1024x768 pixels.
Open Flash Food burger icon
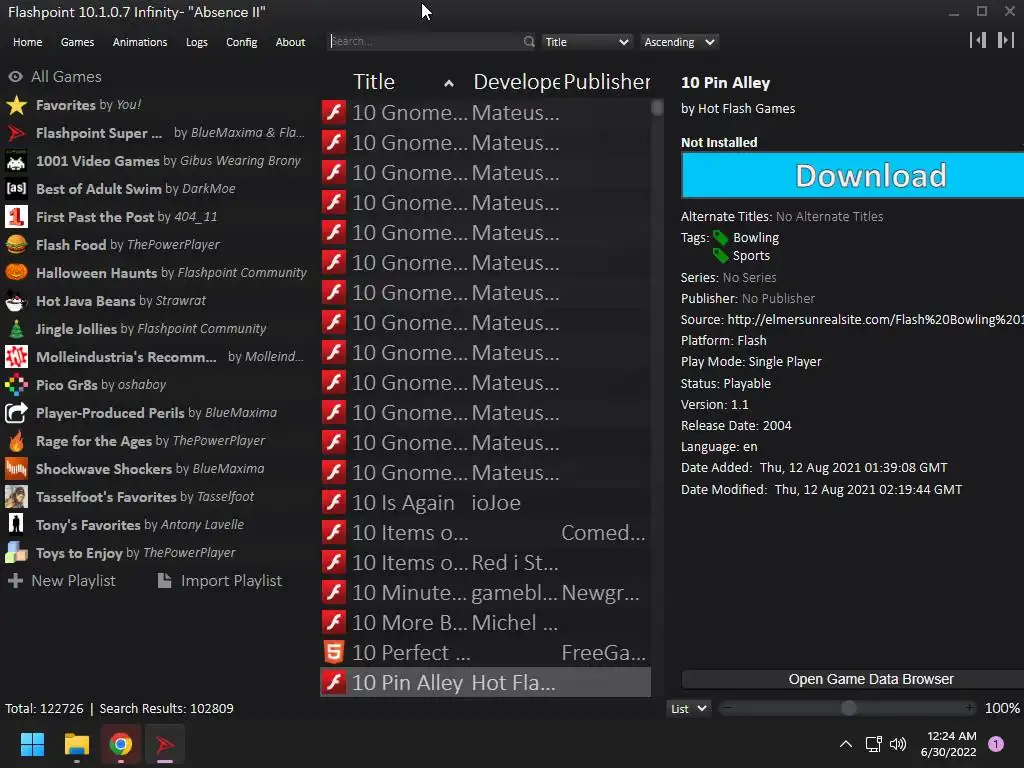(x=16, y=245)
